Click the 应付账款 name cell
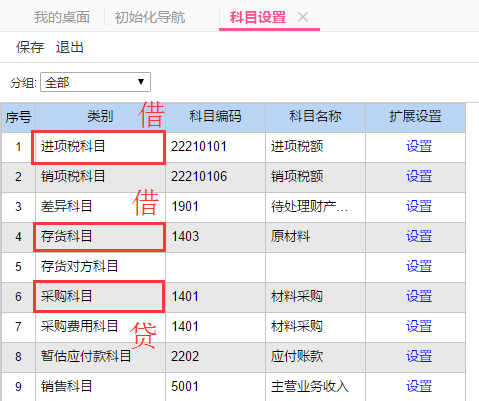This screenshot has width=479, height=401. (x=315, y=357)
